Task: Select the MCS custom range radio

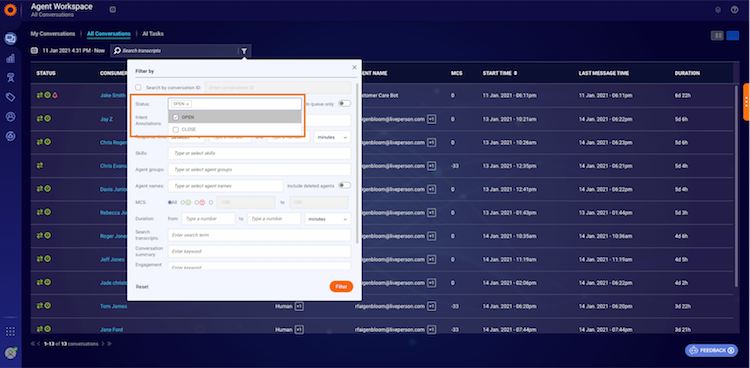Action: coord(210,202)
